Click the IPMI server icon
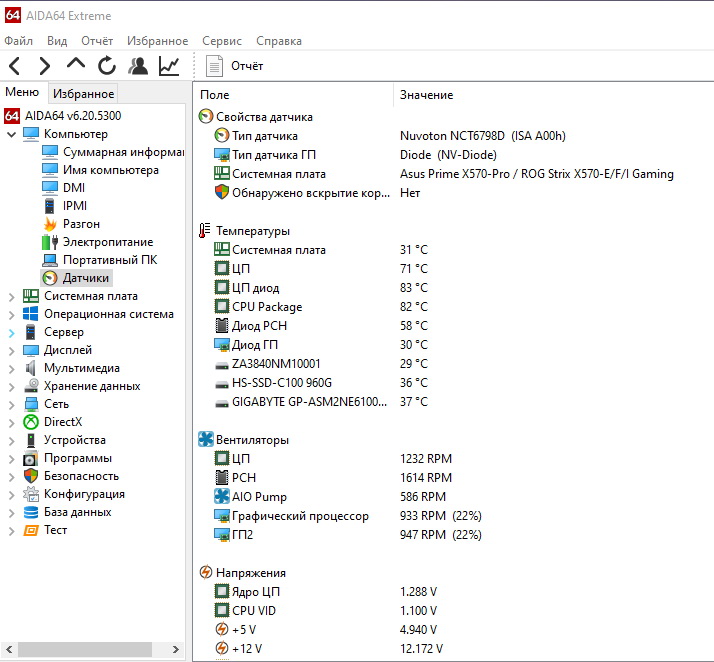714x662 pixels. pyautogui.click(x=50, y=206)
